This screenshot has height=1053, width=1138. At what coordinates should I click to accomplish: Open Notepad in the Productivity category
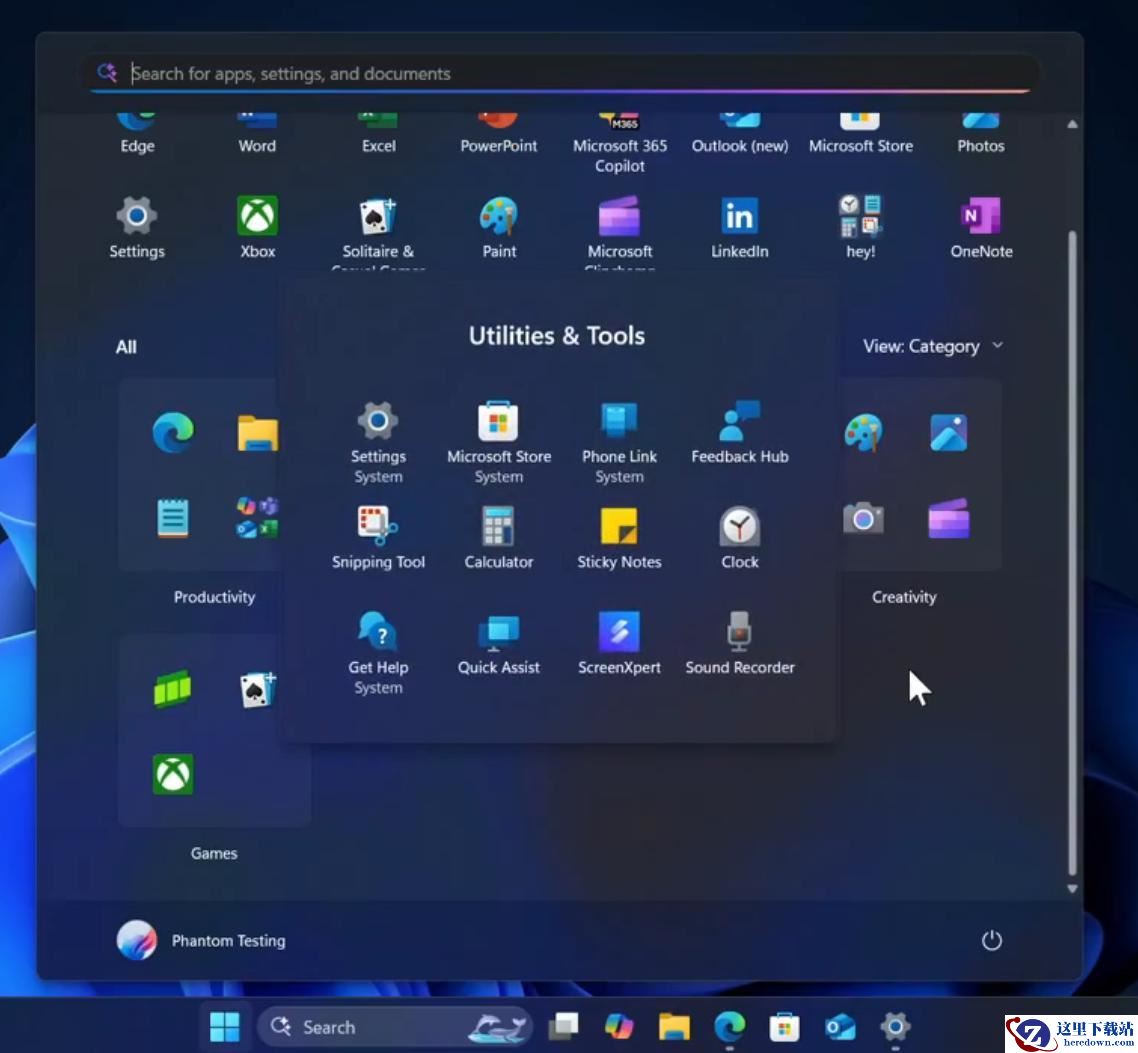pyautogui.click(x=173, y=518)
